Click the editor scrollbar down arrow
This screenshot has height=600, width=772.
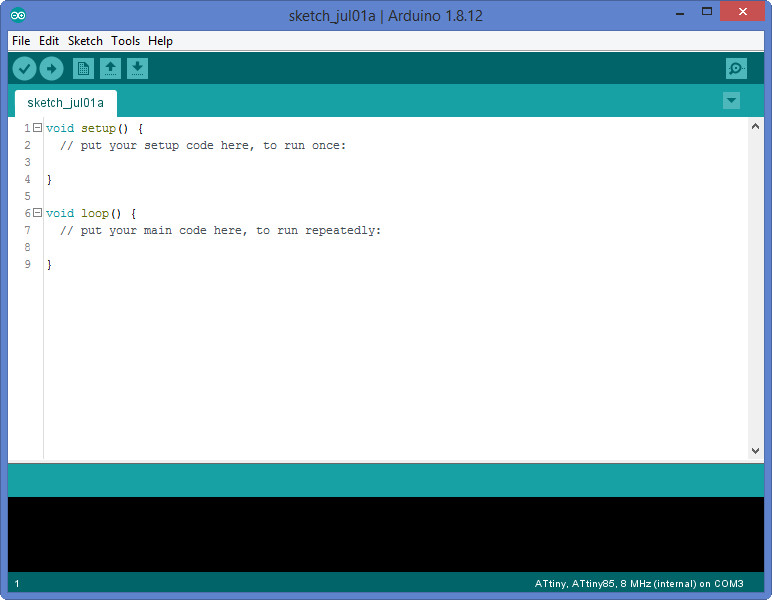(755, 450)
